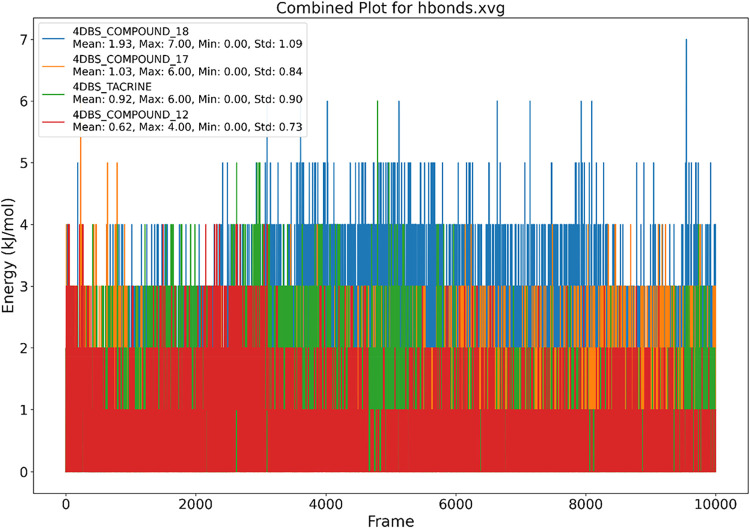This screenshot has width=750, height=528.
Task: Click the green legend line for TACRINE
Action: click(53, 93)
